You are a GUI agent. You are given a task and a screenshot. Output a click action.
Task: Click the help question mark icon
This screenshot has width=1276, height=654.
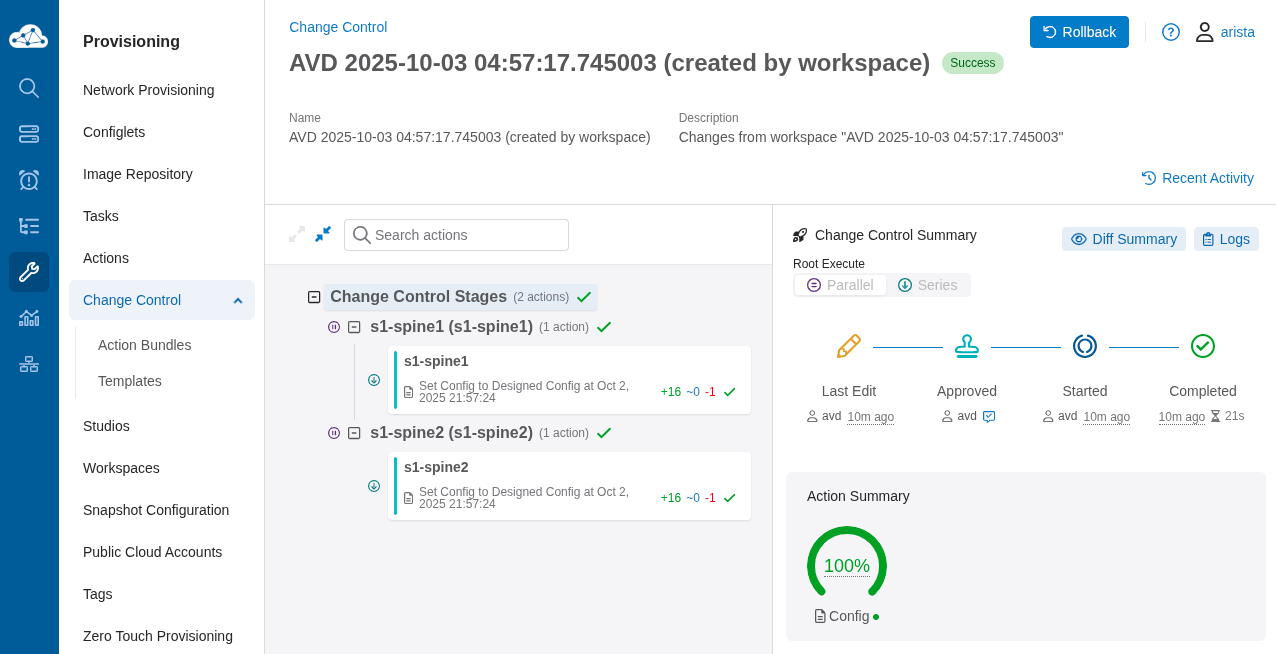point(1171,32)
